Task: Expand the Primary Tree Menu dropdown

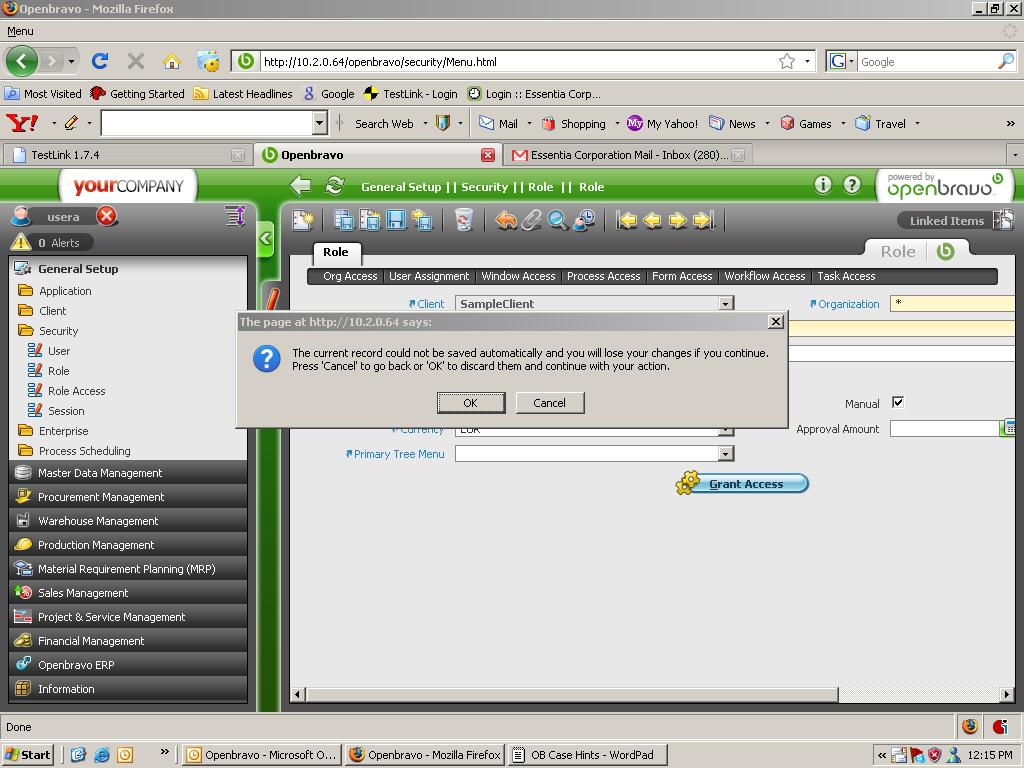Action: 726,454
